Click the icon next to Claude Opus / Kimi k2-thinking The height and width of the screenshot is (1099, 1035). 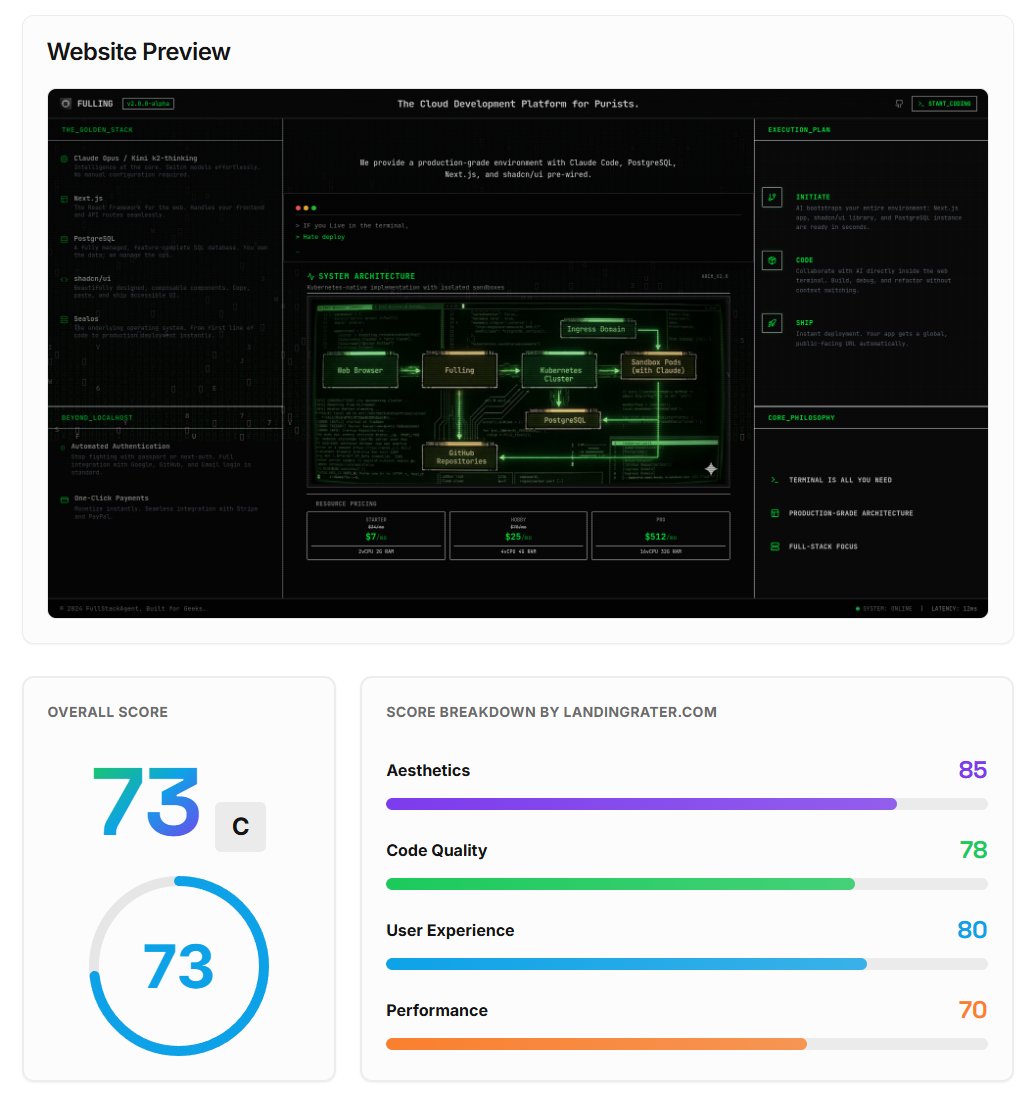64,158
